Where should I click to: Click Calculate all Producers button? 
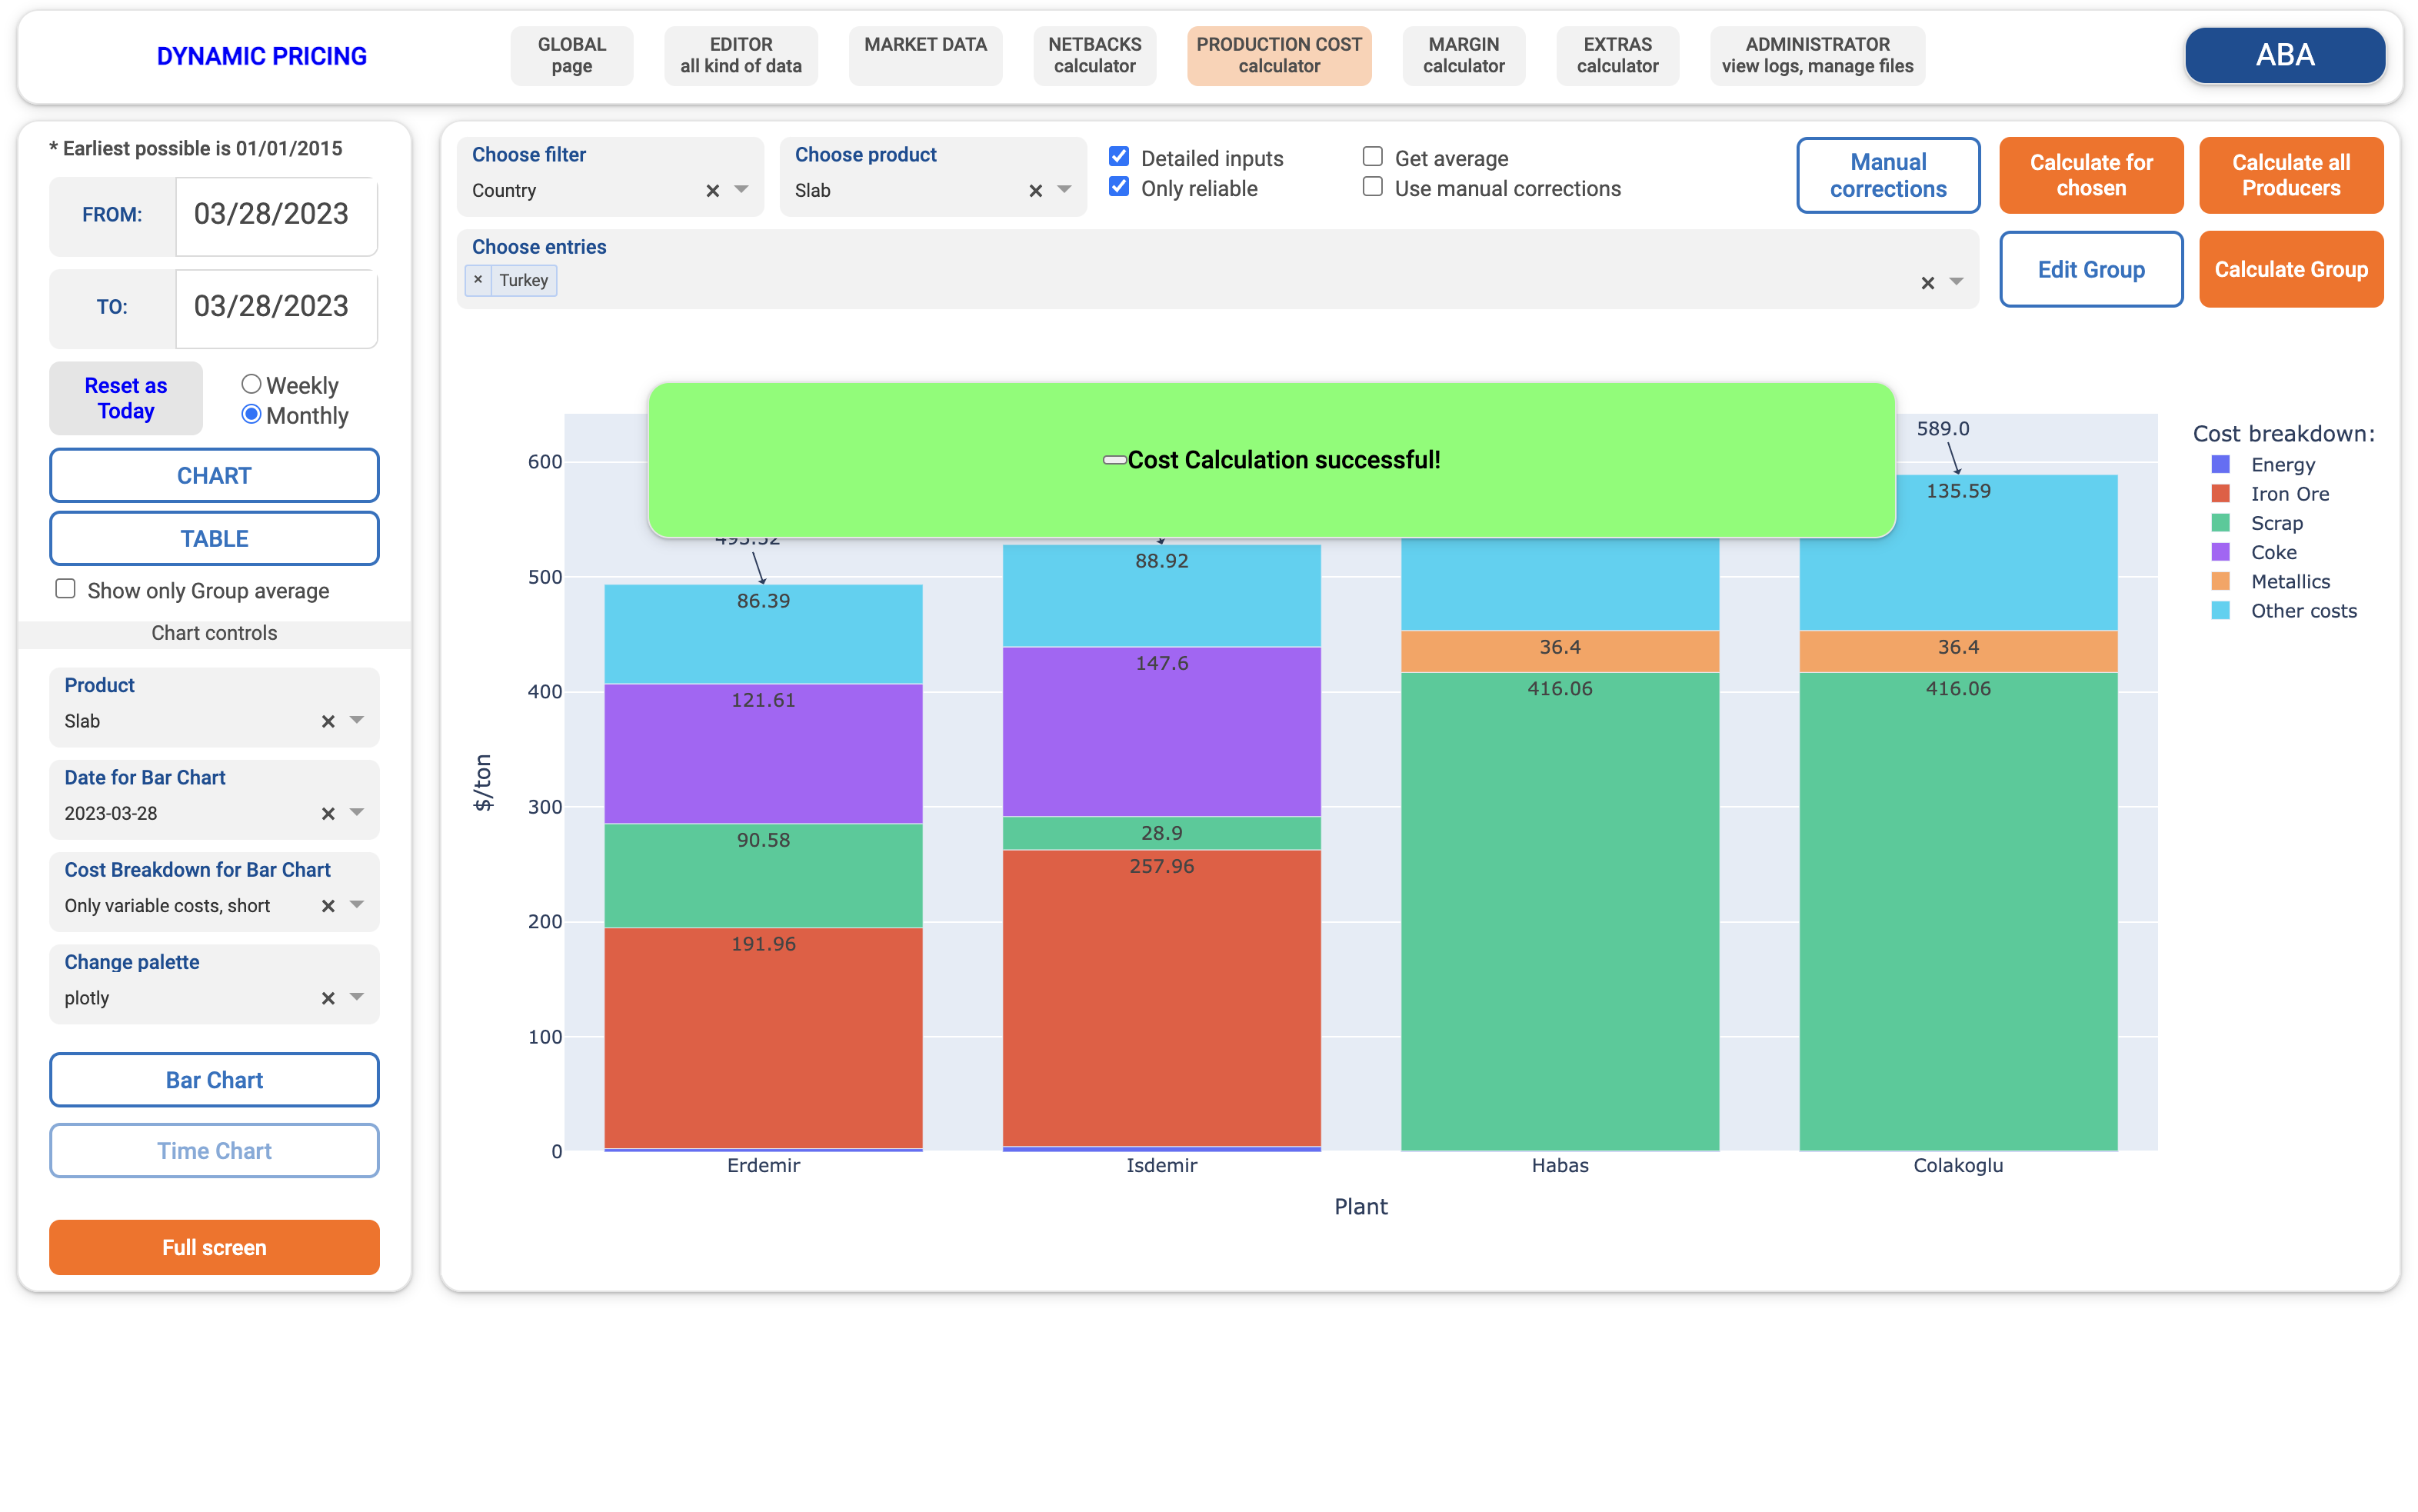pyautogui.click(x=2290, y=175)
